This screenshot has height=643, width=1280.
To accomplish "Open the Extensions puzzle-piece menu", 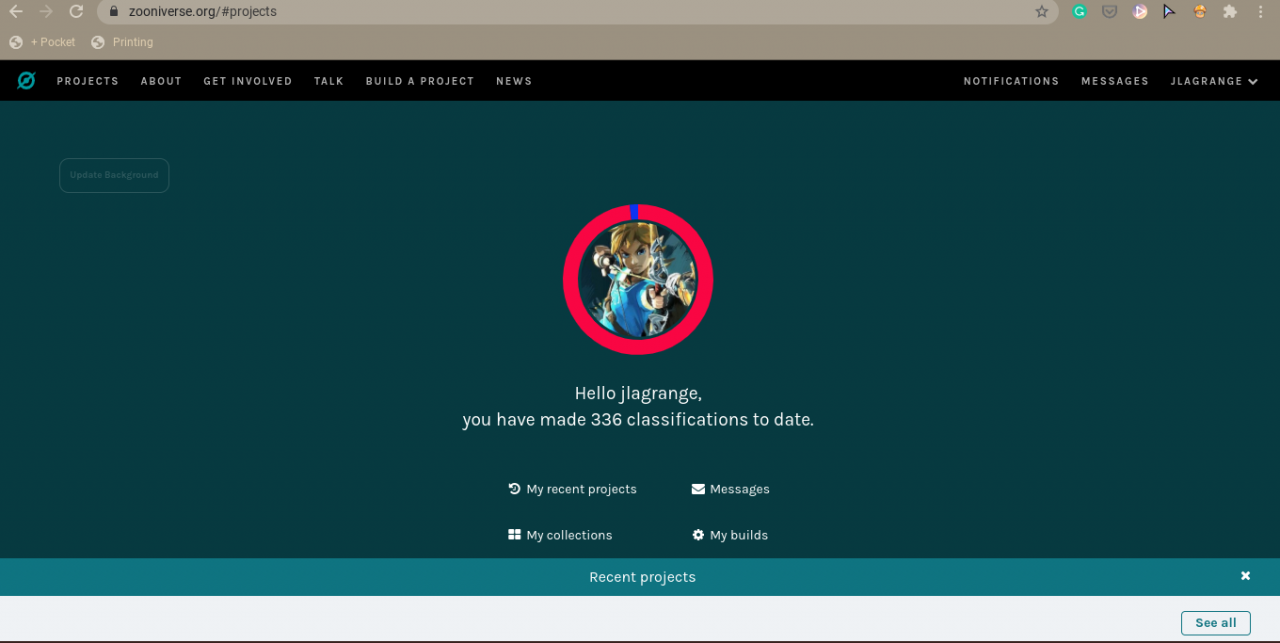I will click(1229, 12).
